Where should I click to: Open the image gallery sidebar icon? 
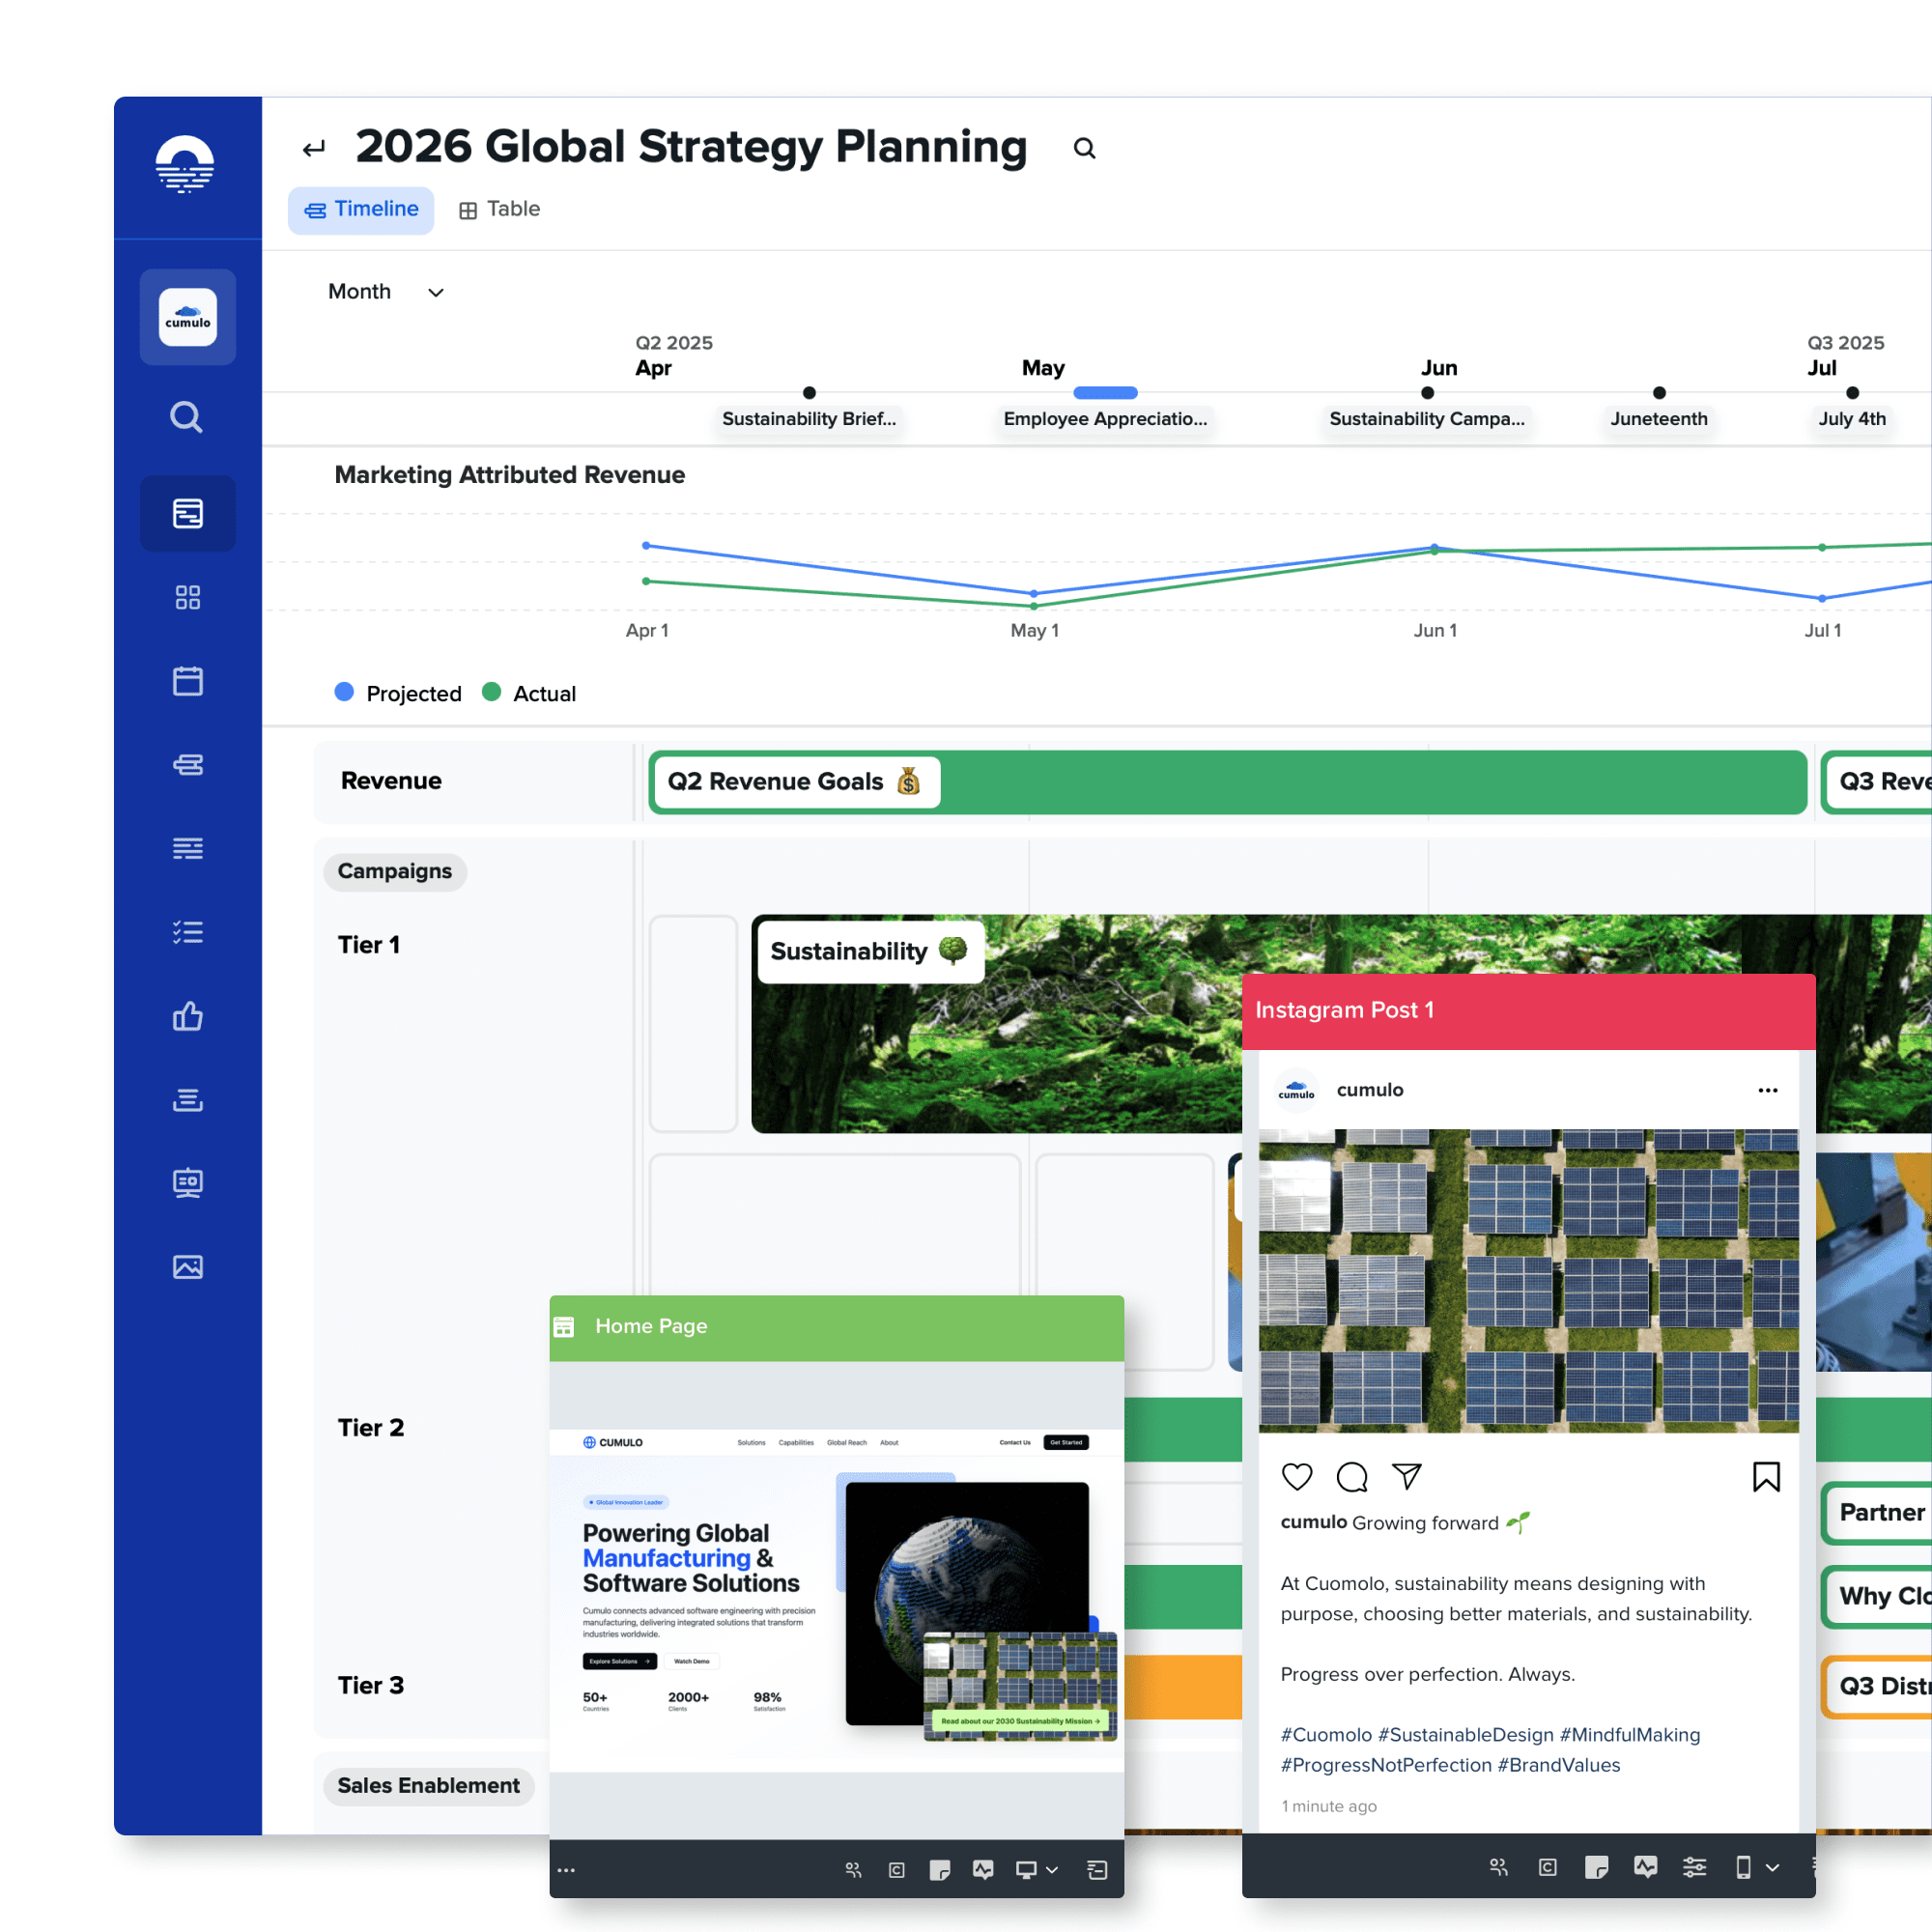(187, 1267)
